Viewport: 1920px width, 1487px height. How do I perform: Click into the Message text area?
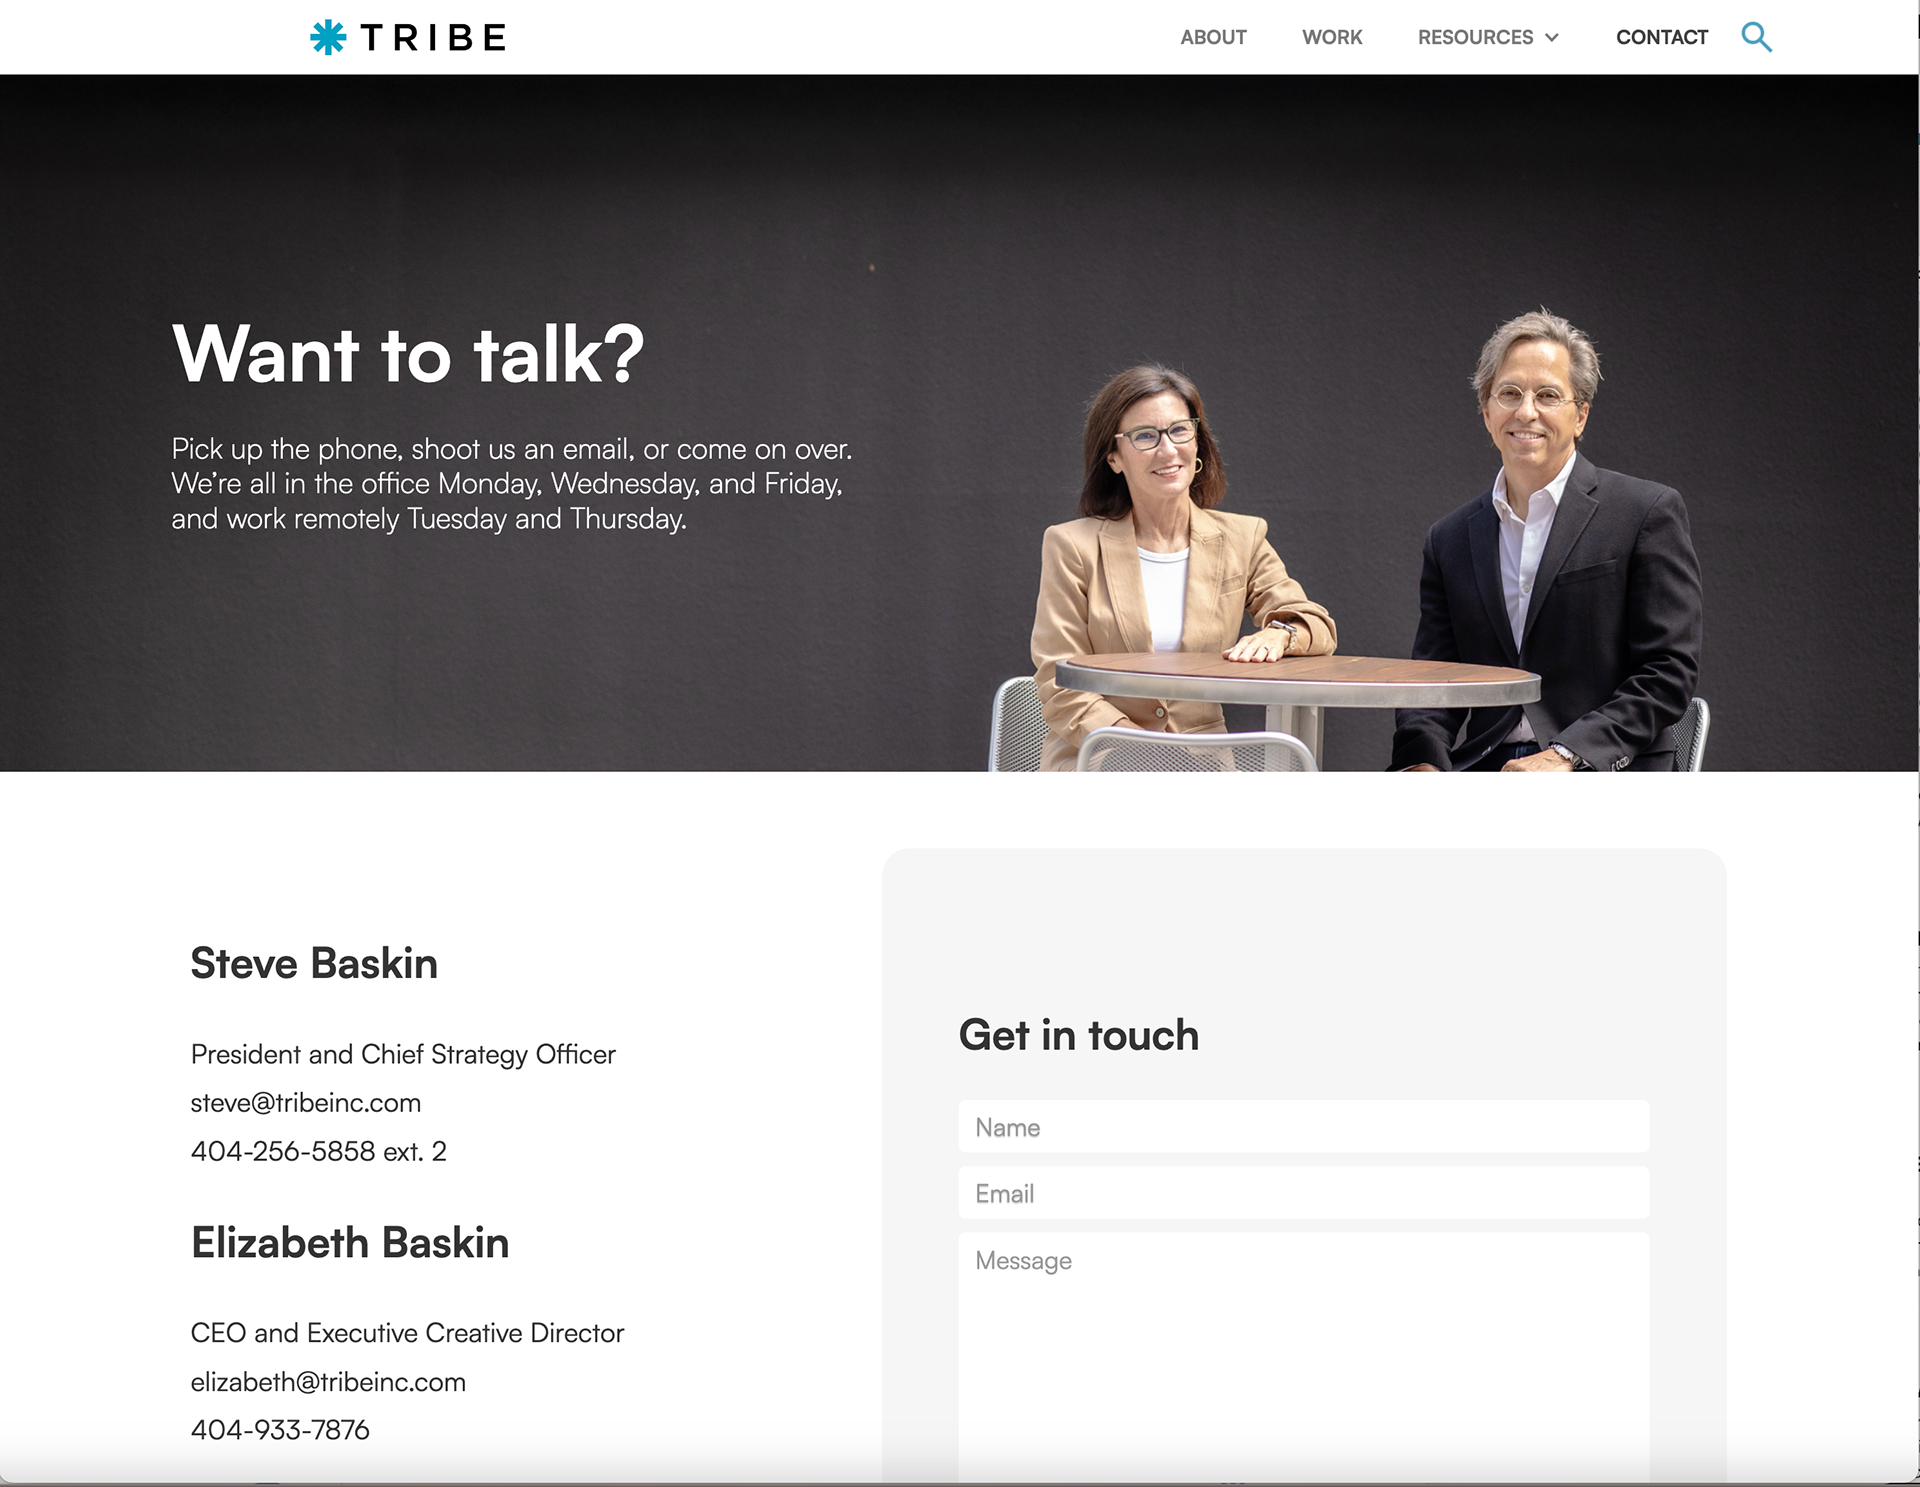coord(1304,1358)
